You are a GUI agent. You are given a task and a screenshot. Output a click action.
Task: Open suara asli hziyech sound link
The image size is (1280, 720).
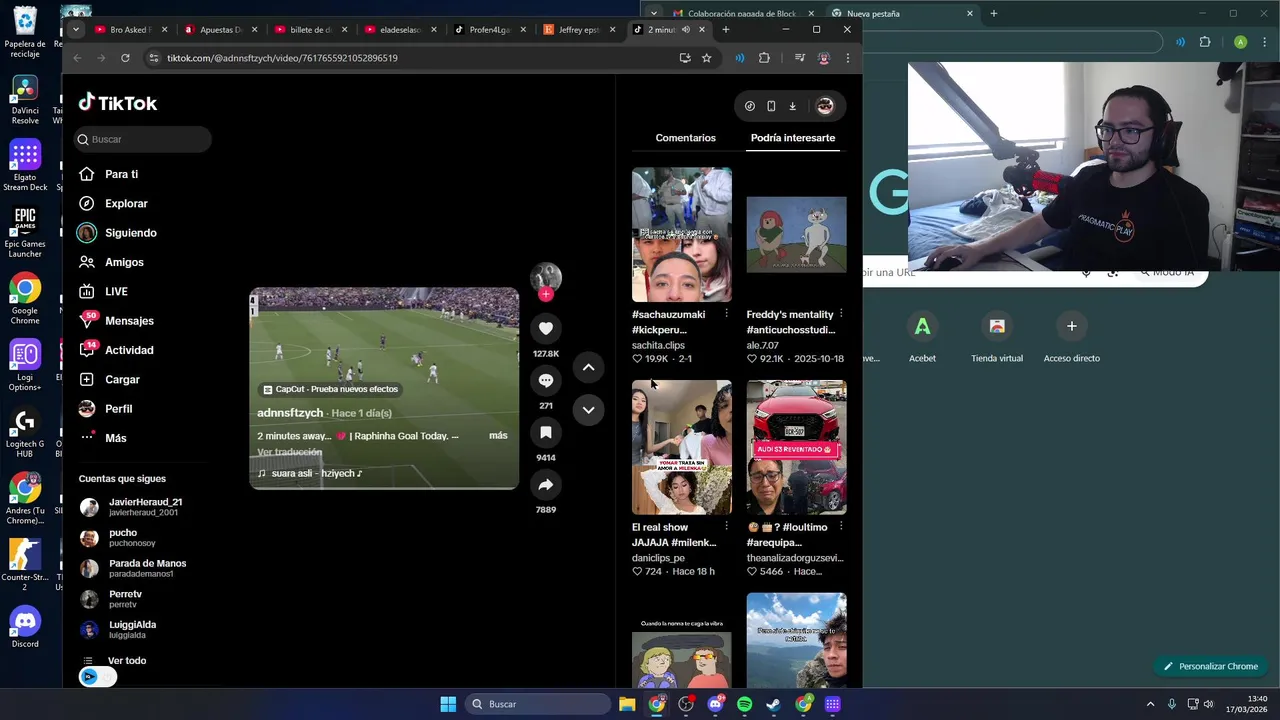[310, 473]
